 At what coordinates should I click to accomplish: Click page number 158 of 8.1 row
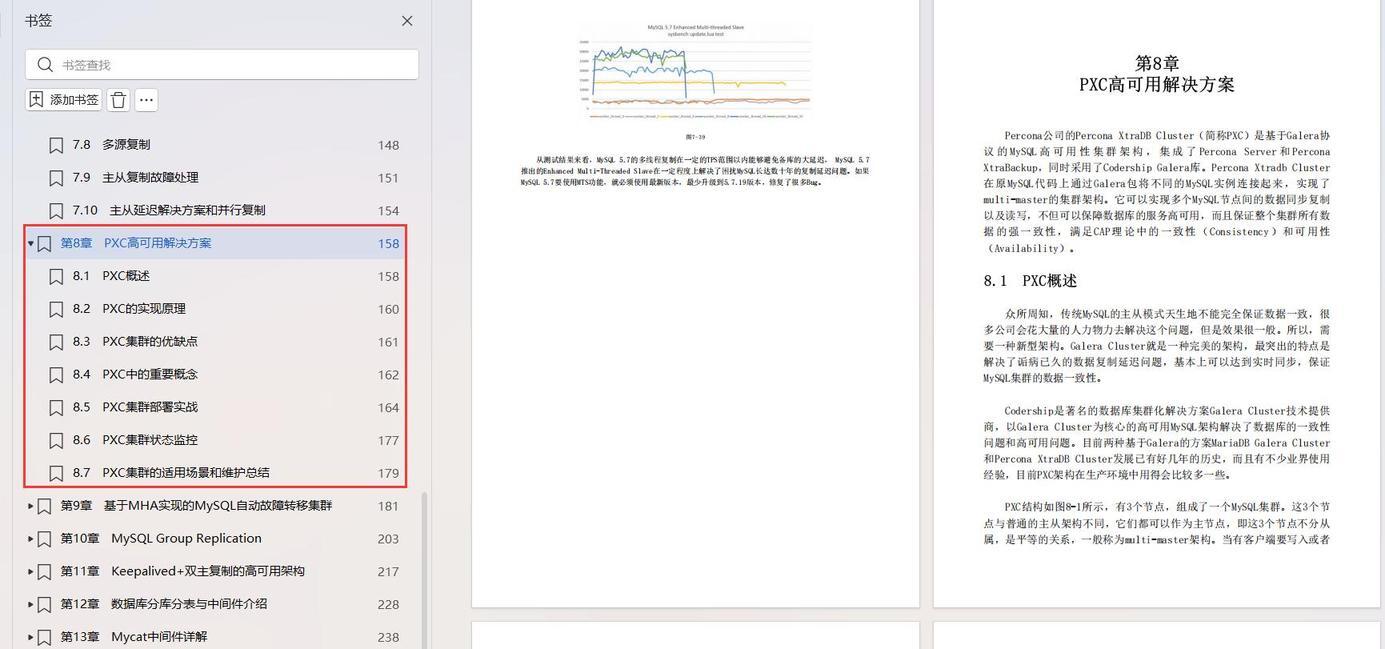388,277
